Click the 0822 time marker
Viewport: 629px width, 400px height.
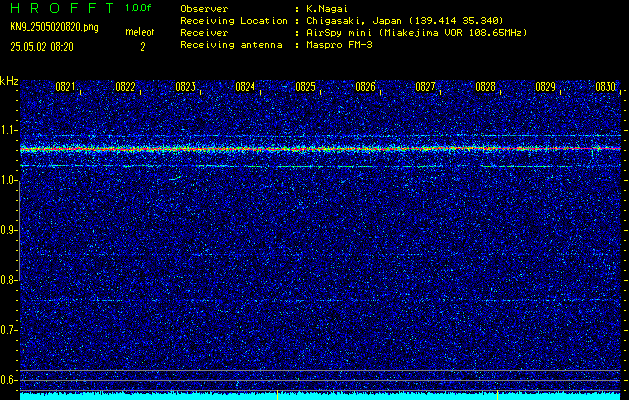tap(125, 87)
